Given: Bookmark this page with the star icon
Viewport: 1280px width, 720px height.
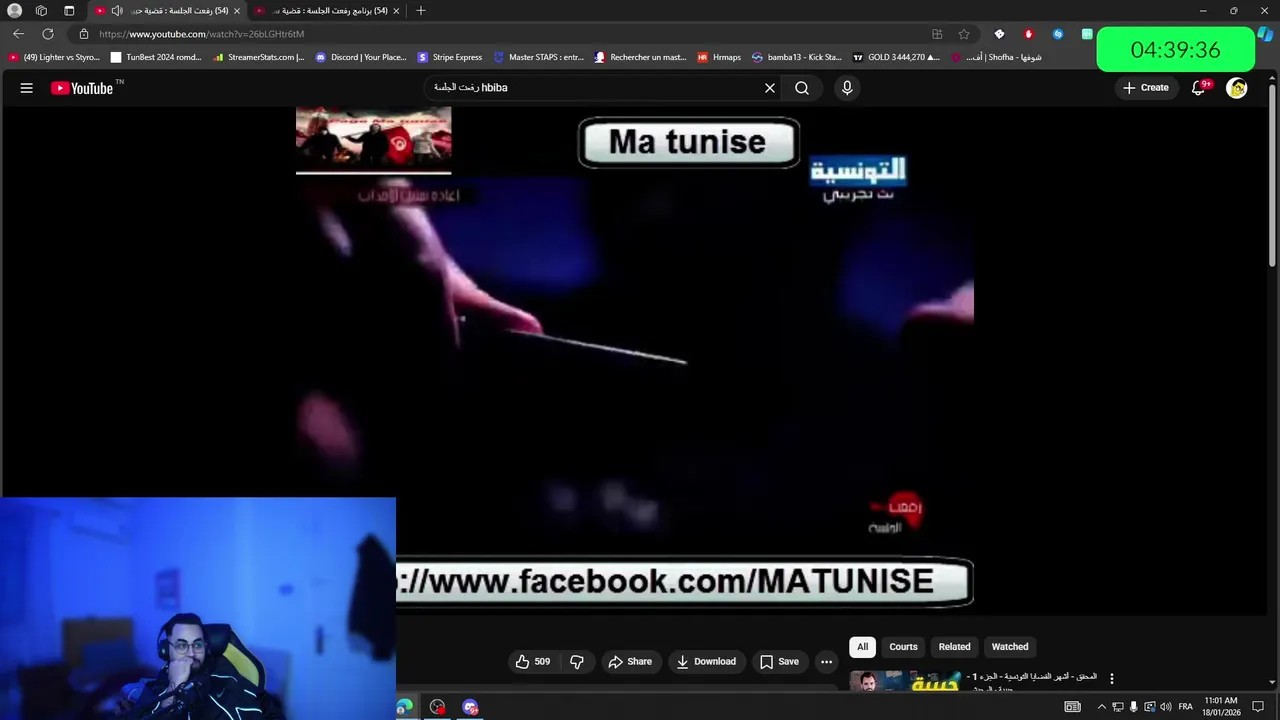Looking at the screenshot, I should pos(964,34).
